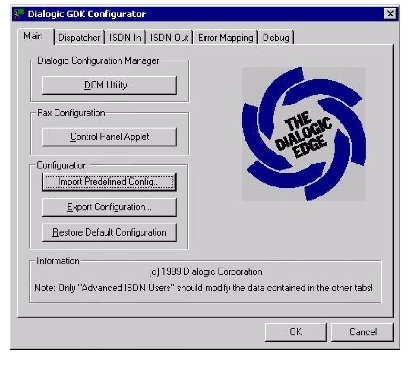This screenshot has width=411, height=388.
Task: Confirm with the OK button
Action: tap(296, 332)
